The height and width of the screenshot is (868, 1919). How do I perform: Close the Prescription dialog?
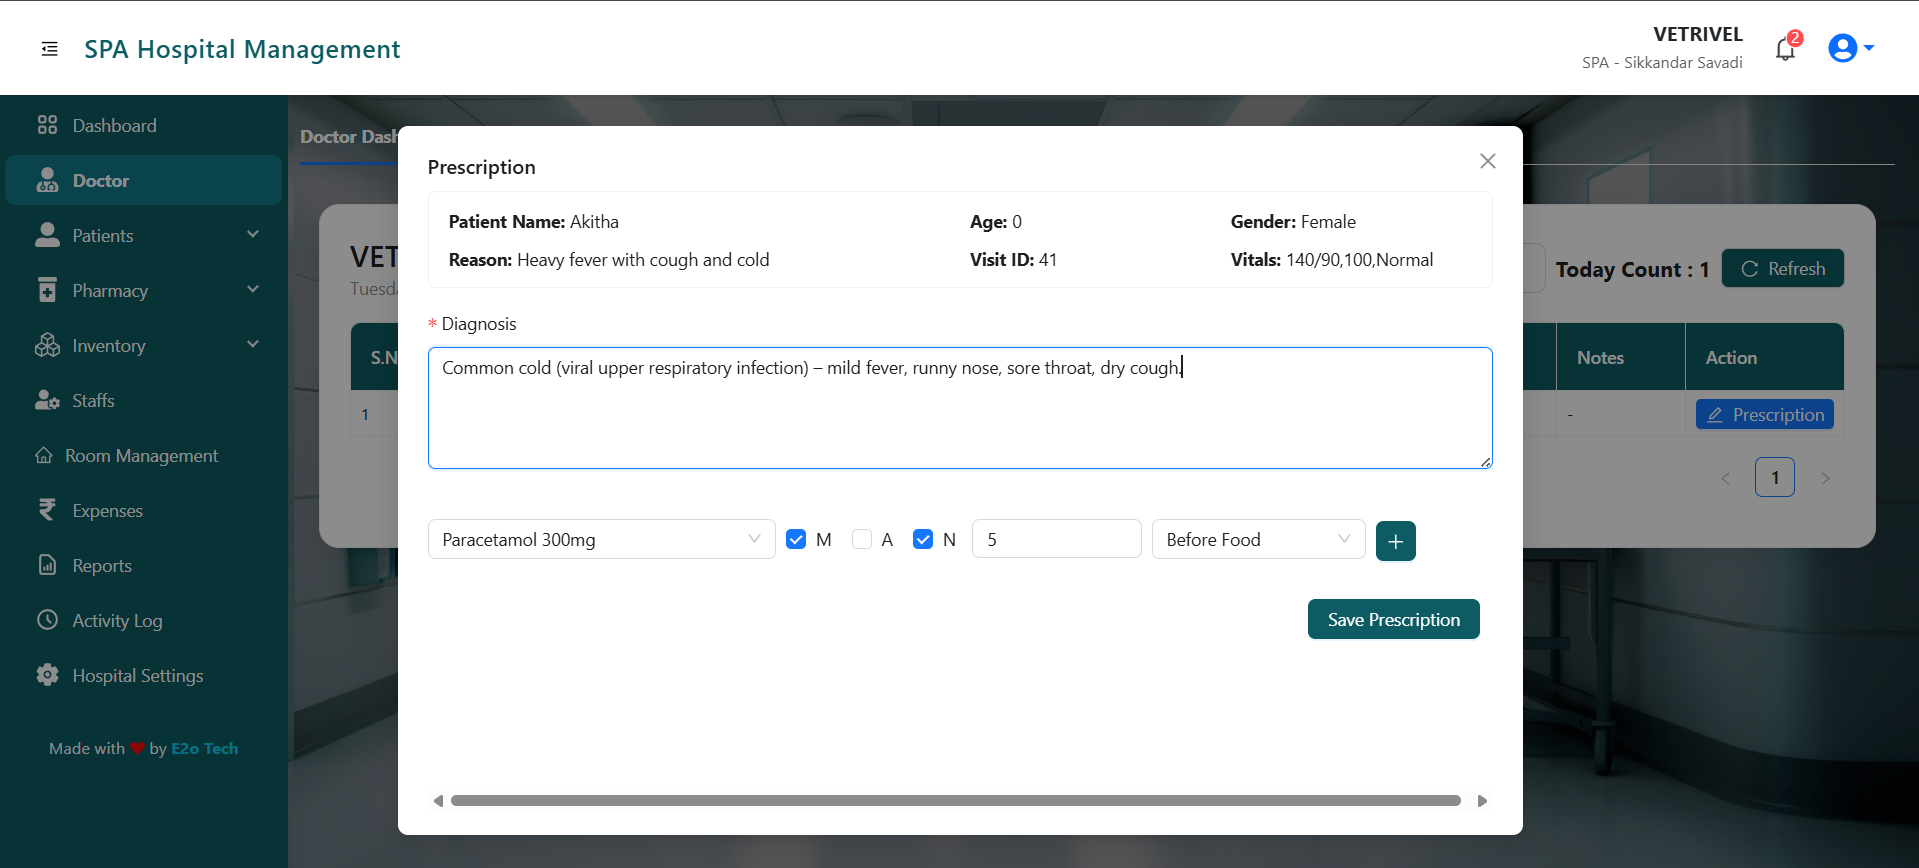pyautogui.click(x=1487, y=161)
